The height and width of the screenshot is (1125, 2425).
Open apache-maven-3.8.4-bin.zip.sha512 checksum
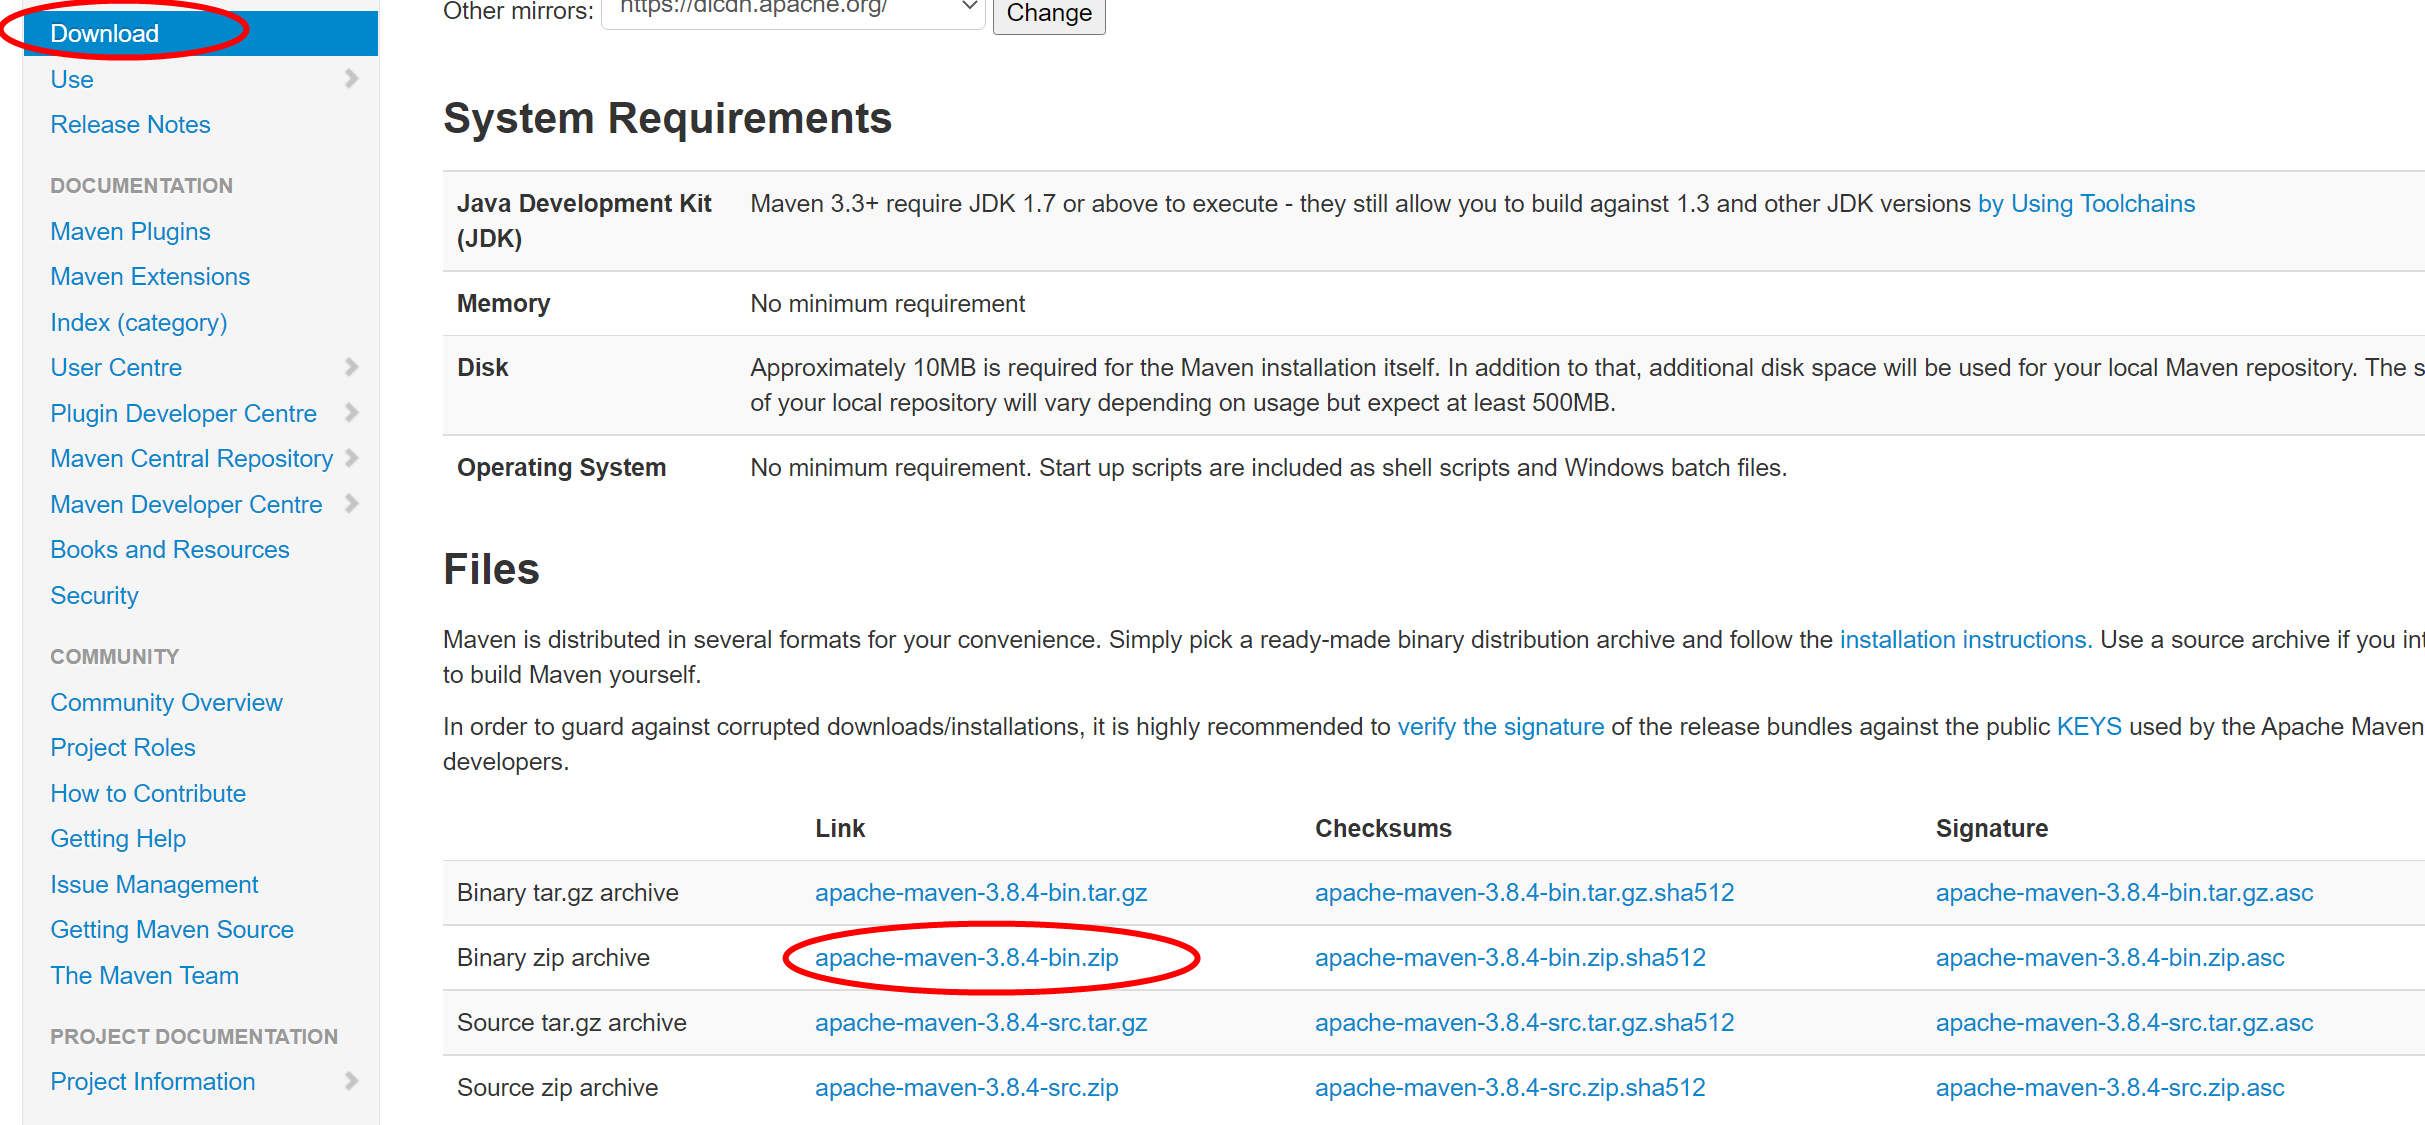pyautogui.click(x=1509, y=957)
